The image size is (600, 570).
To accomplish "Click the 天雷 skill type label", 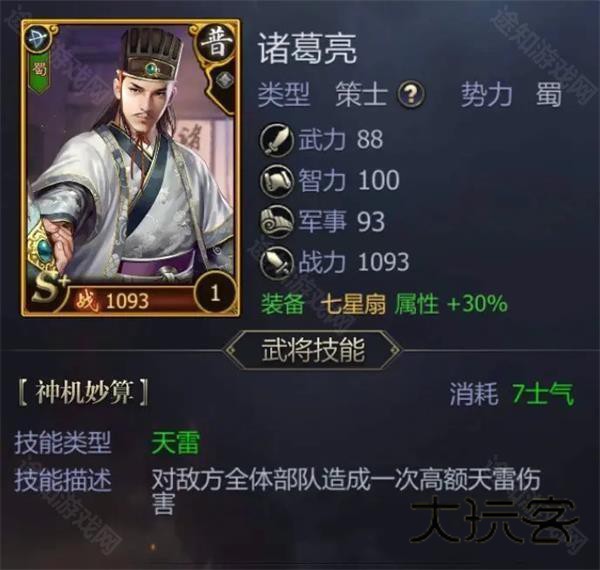I will point(175,442).
